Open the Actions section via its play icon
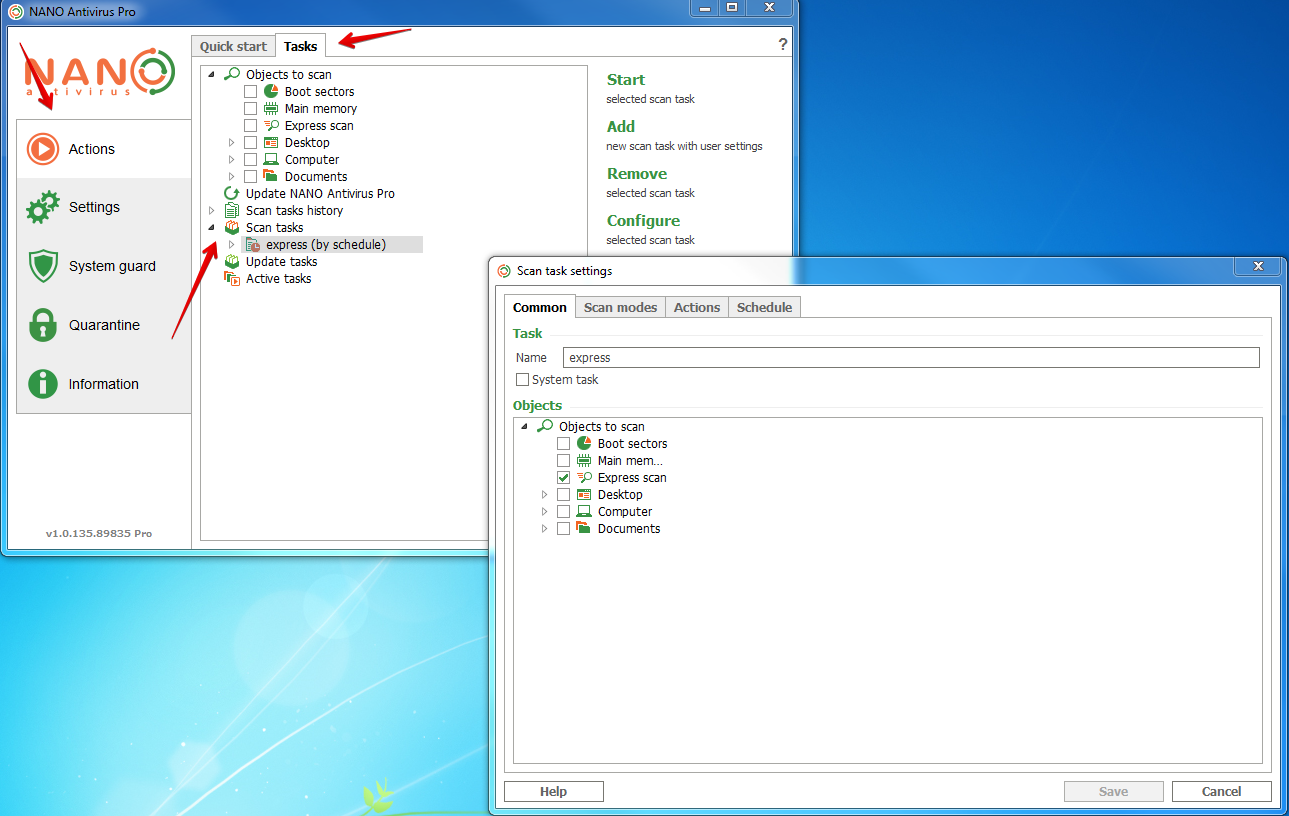1289x816 pixels. (x=43, y=149)
